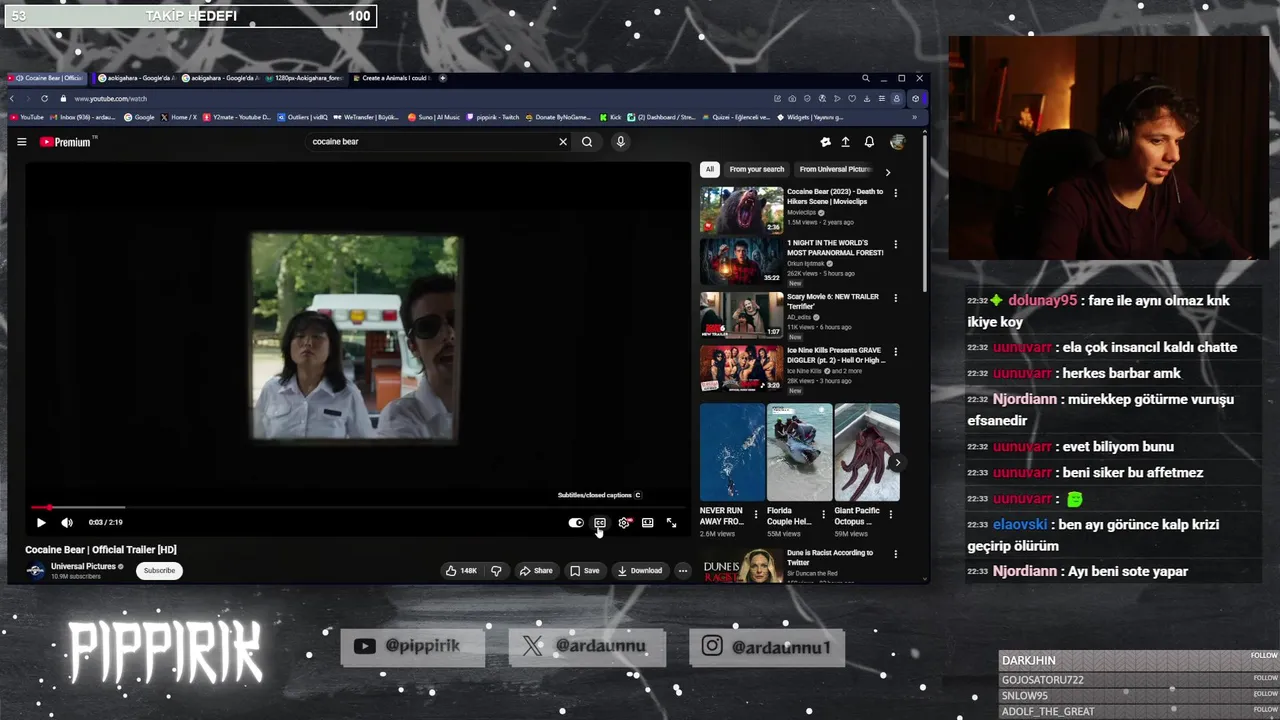The image size is (1280, 720).
Task: Select the All filter chip
Action: click(x=709, y=169)
